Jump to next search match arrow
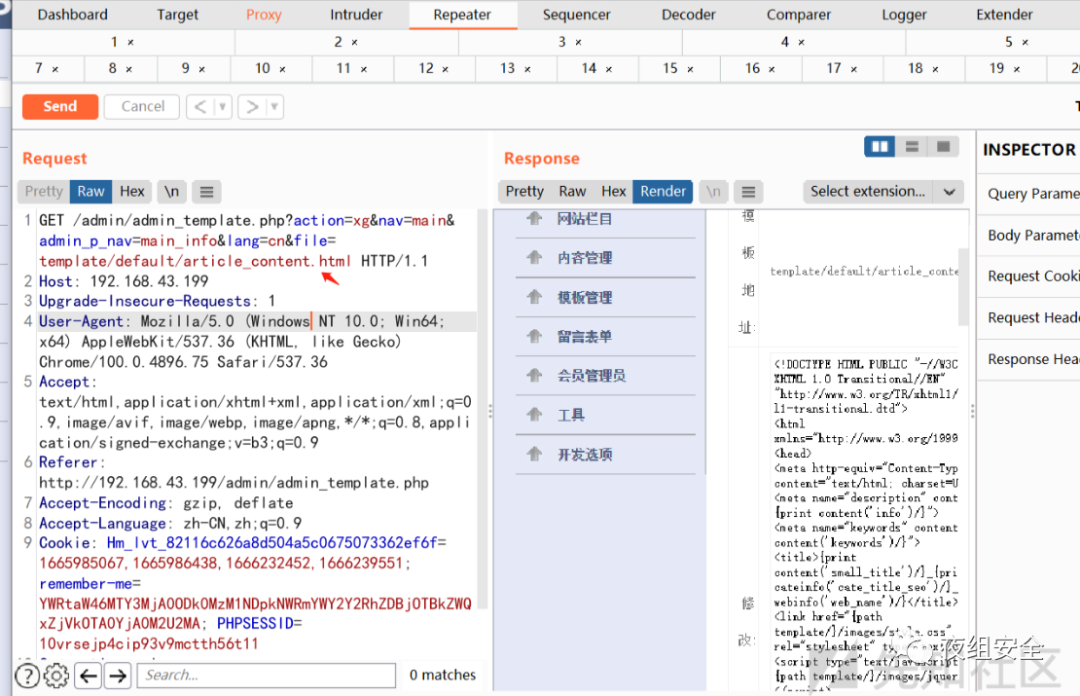The height and width of the screenshot is (696, 1080). (118, 676)
